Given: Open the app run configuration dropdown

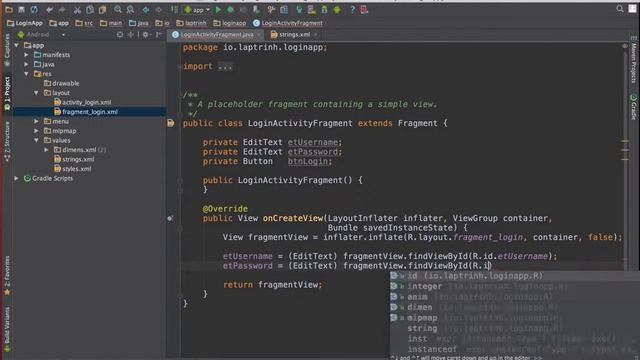Looking at the screenshot, I should coord(197,9).
